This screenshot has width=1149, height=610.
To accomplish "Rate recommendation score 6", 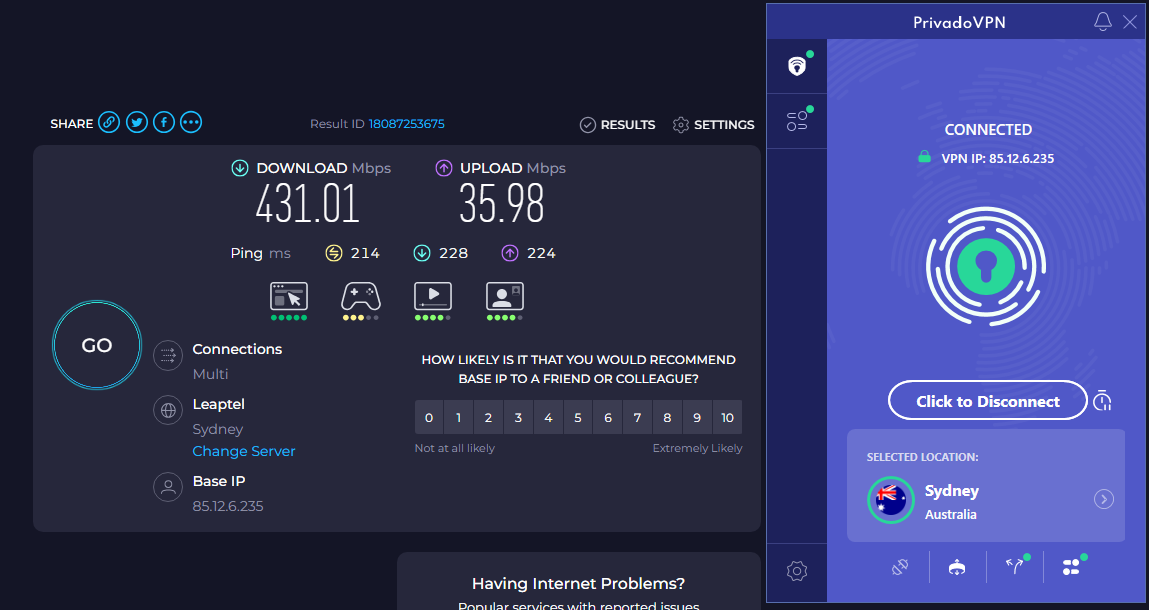I will pos(607,417).
